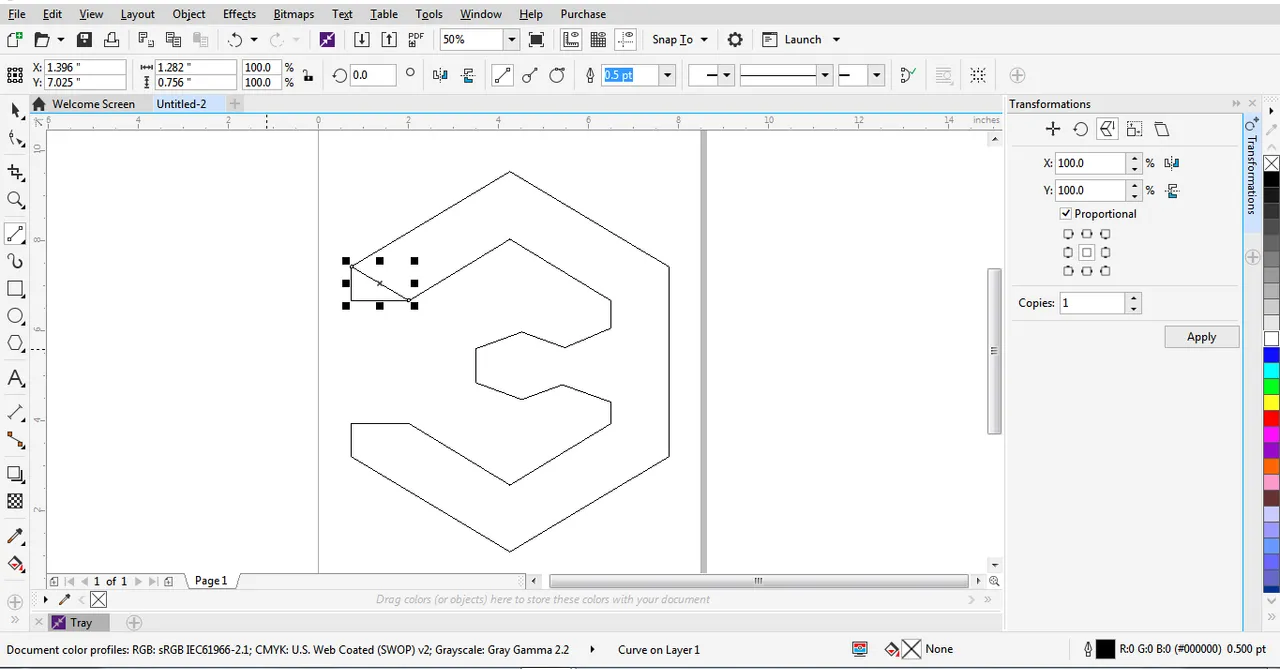Viewport: 1280px width, 669px height.
Task: Expand the Open file dropdown arrow
Action: point(61,40)
